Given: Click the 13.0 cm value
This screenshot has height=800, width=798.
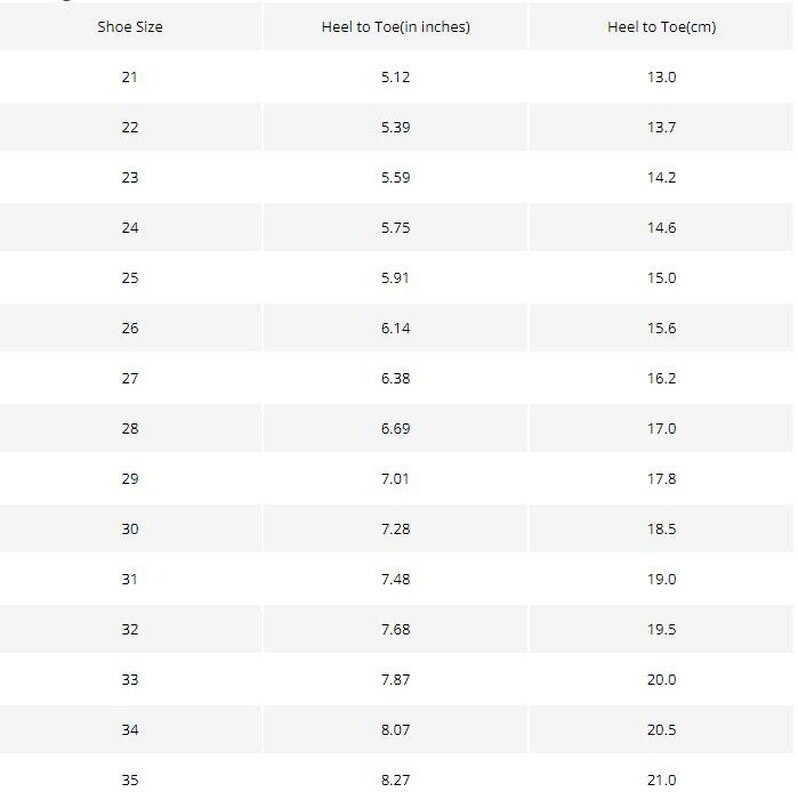Looking at the screenshot, I should point(662,77).
